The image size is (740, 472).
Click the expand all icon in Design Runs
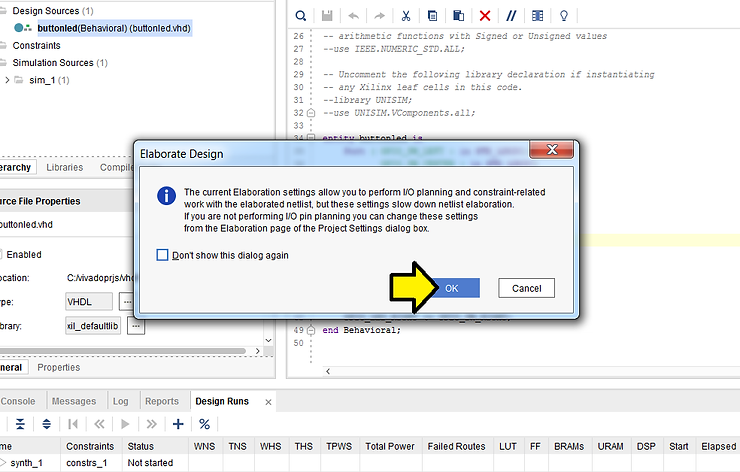pyautogui.click(x=46, y=424)
